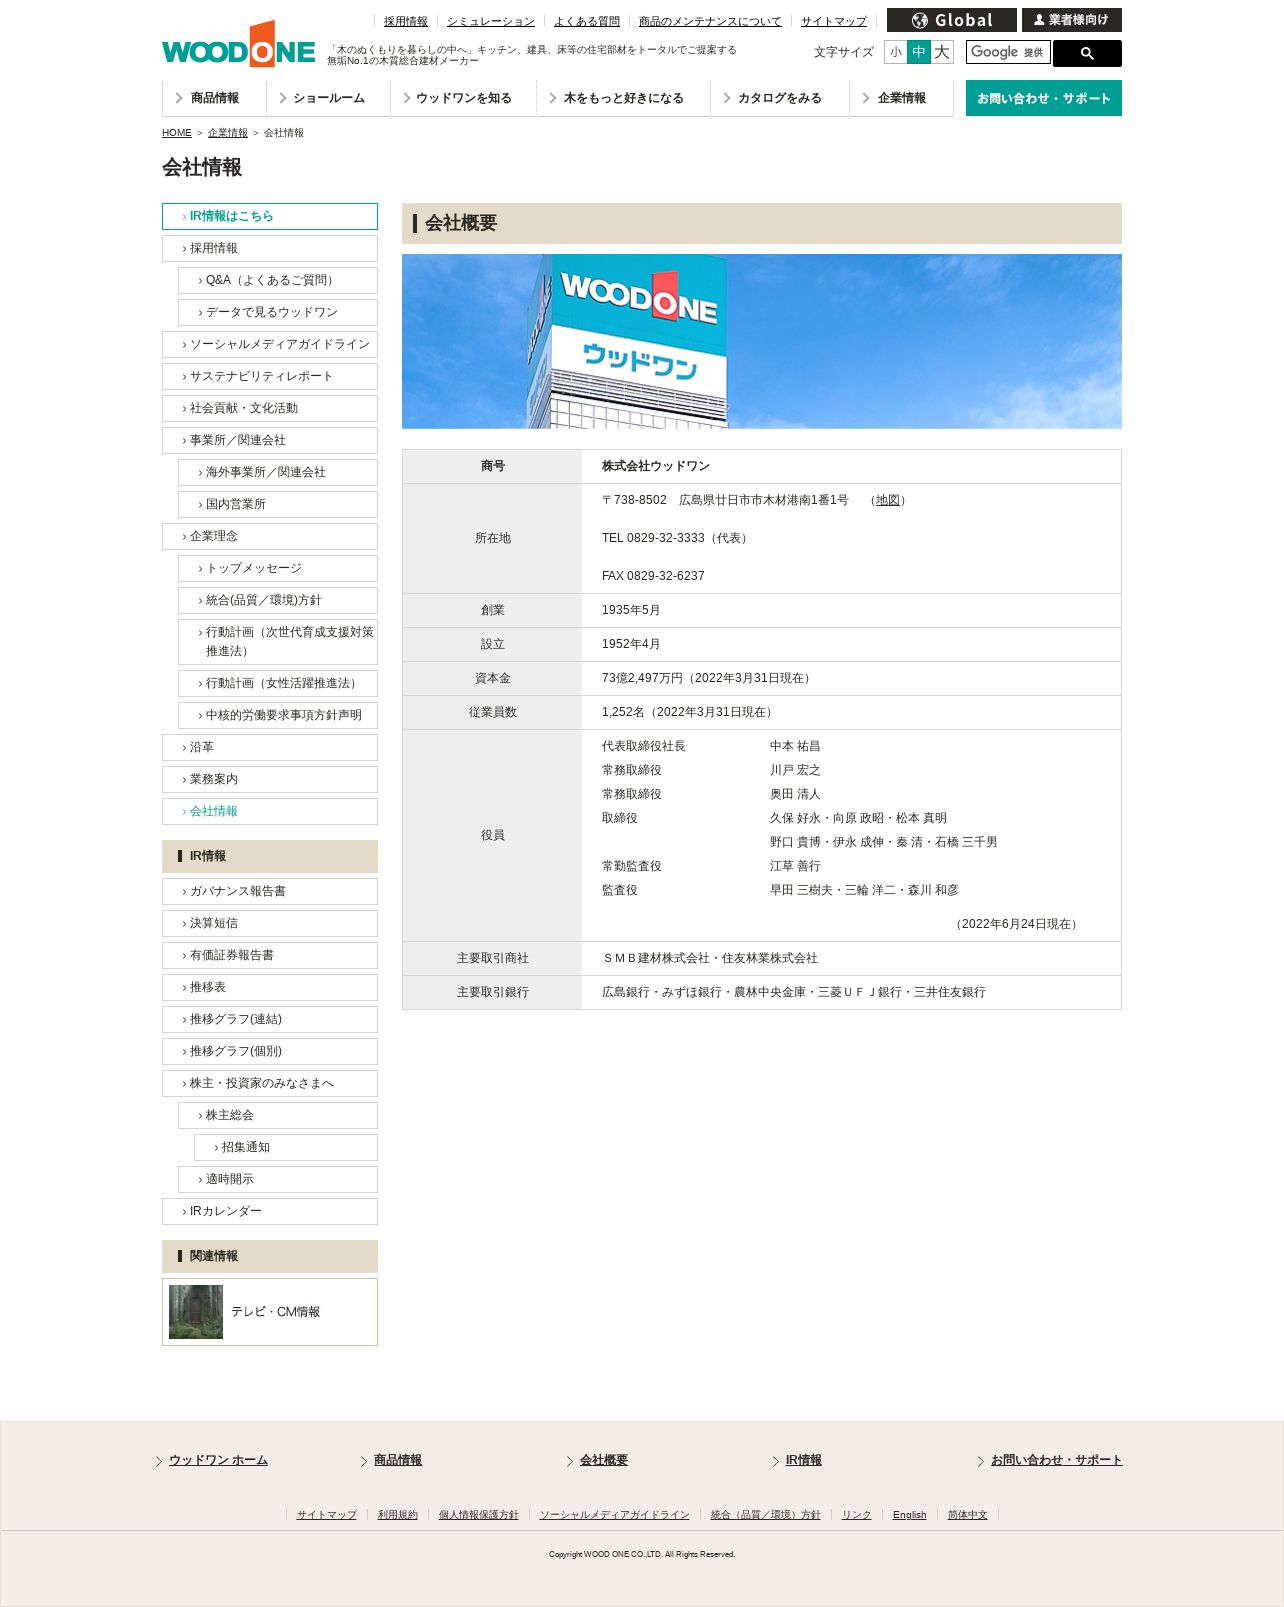
Task: Go to 企業情報 breadcrumb link
Action: [228, 133]
